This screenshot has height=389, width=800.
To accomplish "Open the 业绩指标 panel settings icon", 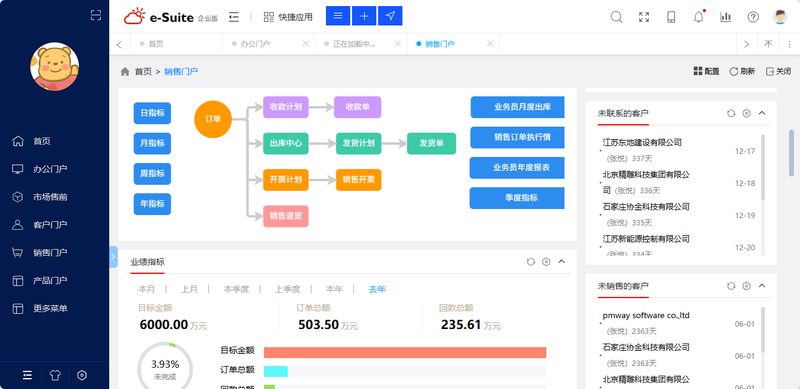I will pyautogui.click(x=546, y=262).
